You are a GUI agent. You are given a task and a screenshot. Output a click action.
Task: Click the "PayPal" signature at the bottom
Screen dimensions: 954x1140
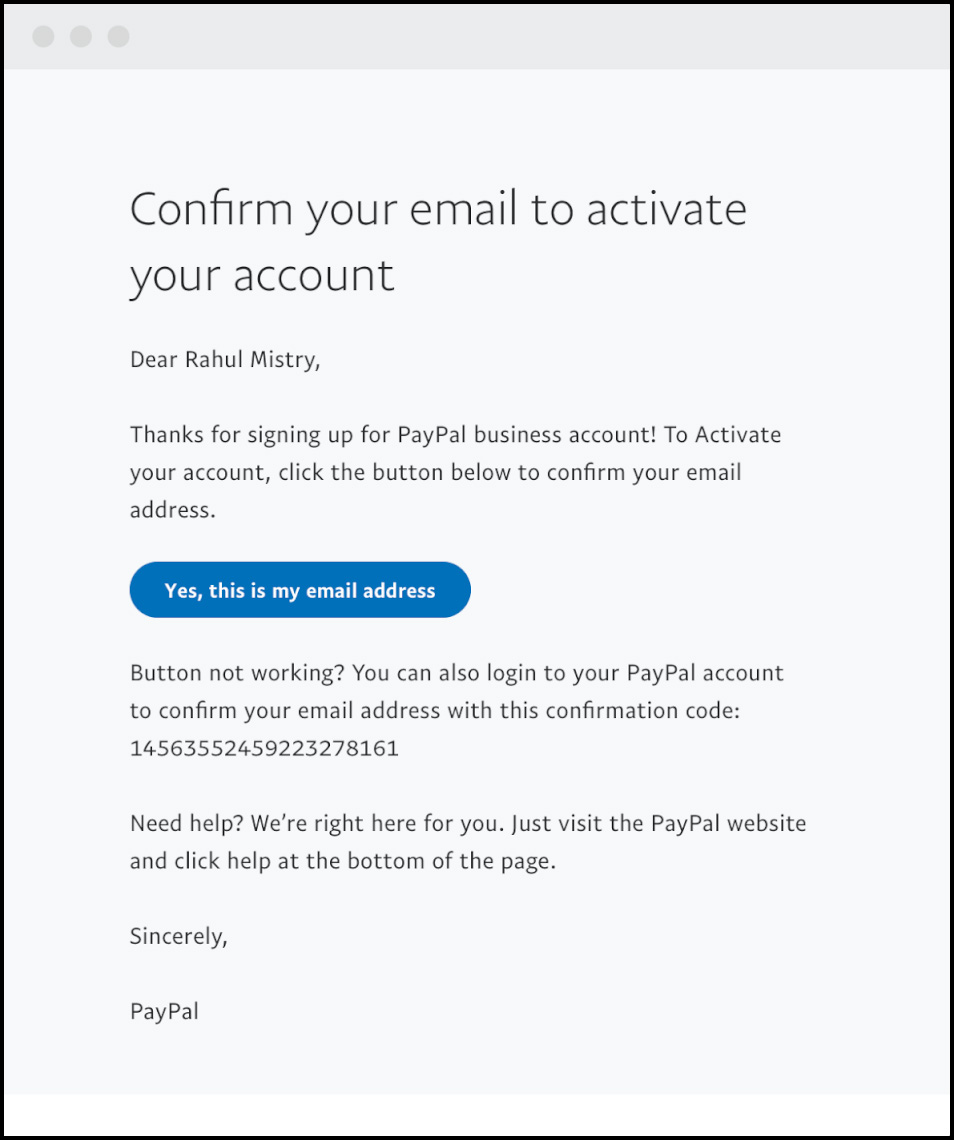(x=164, y=1012)
